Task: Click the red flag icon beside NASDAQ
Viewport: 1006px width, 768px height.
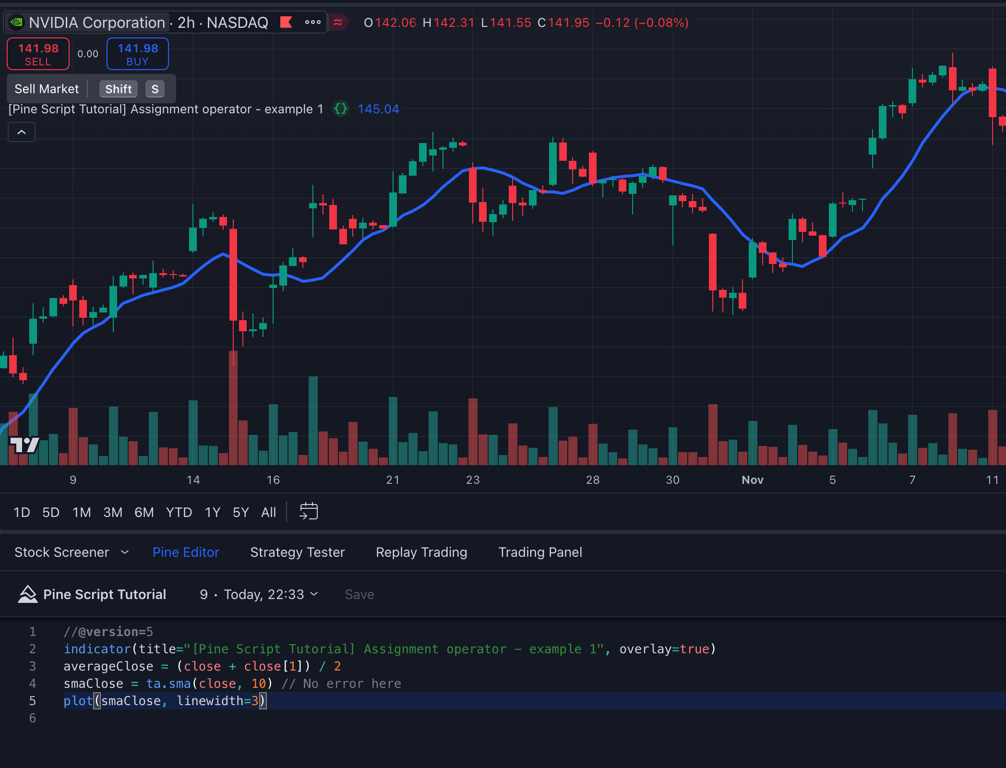Action: (287, 22)
